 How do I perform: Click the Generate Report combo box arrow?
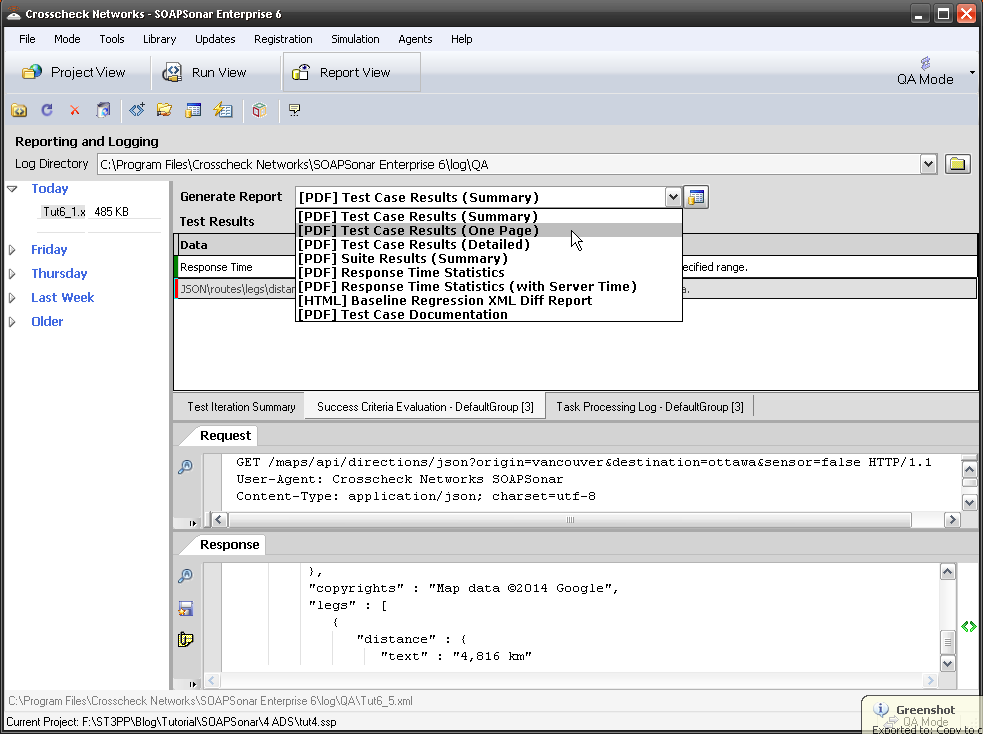point(673,197)
